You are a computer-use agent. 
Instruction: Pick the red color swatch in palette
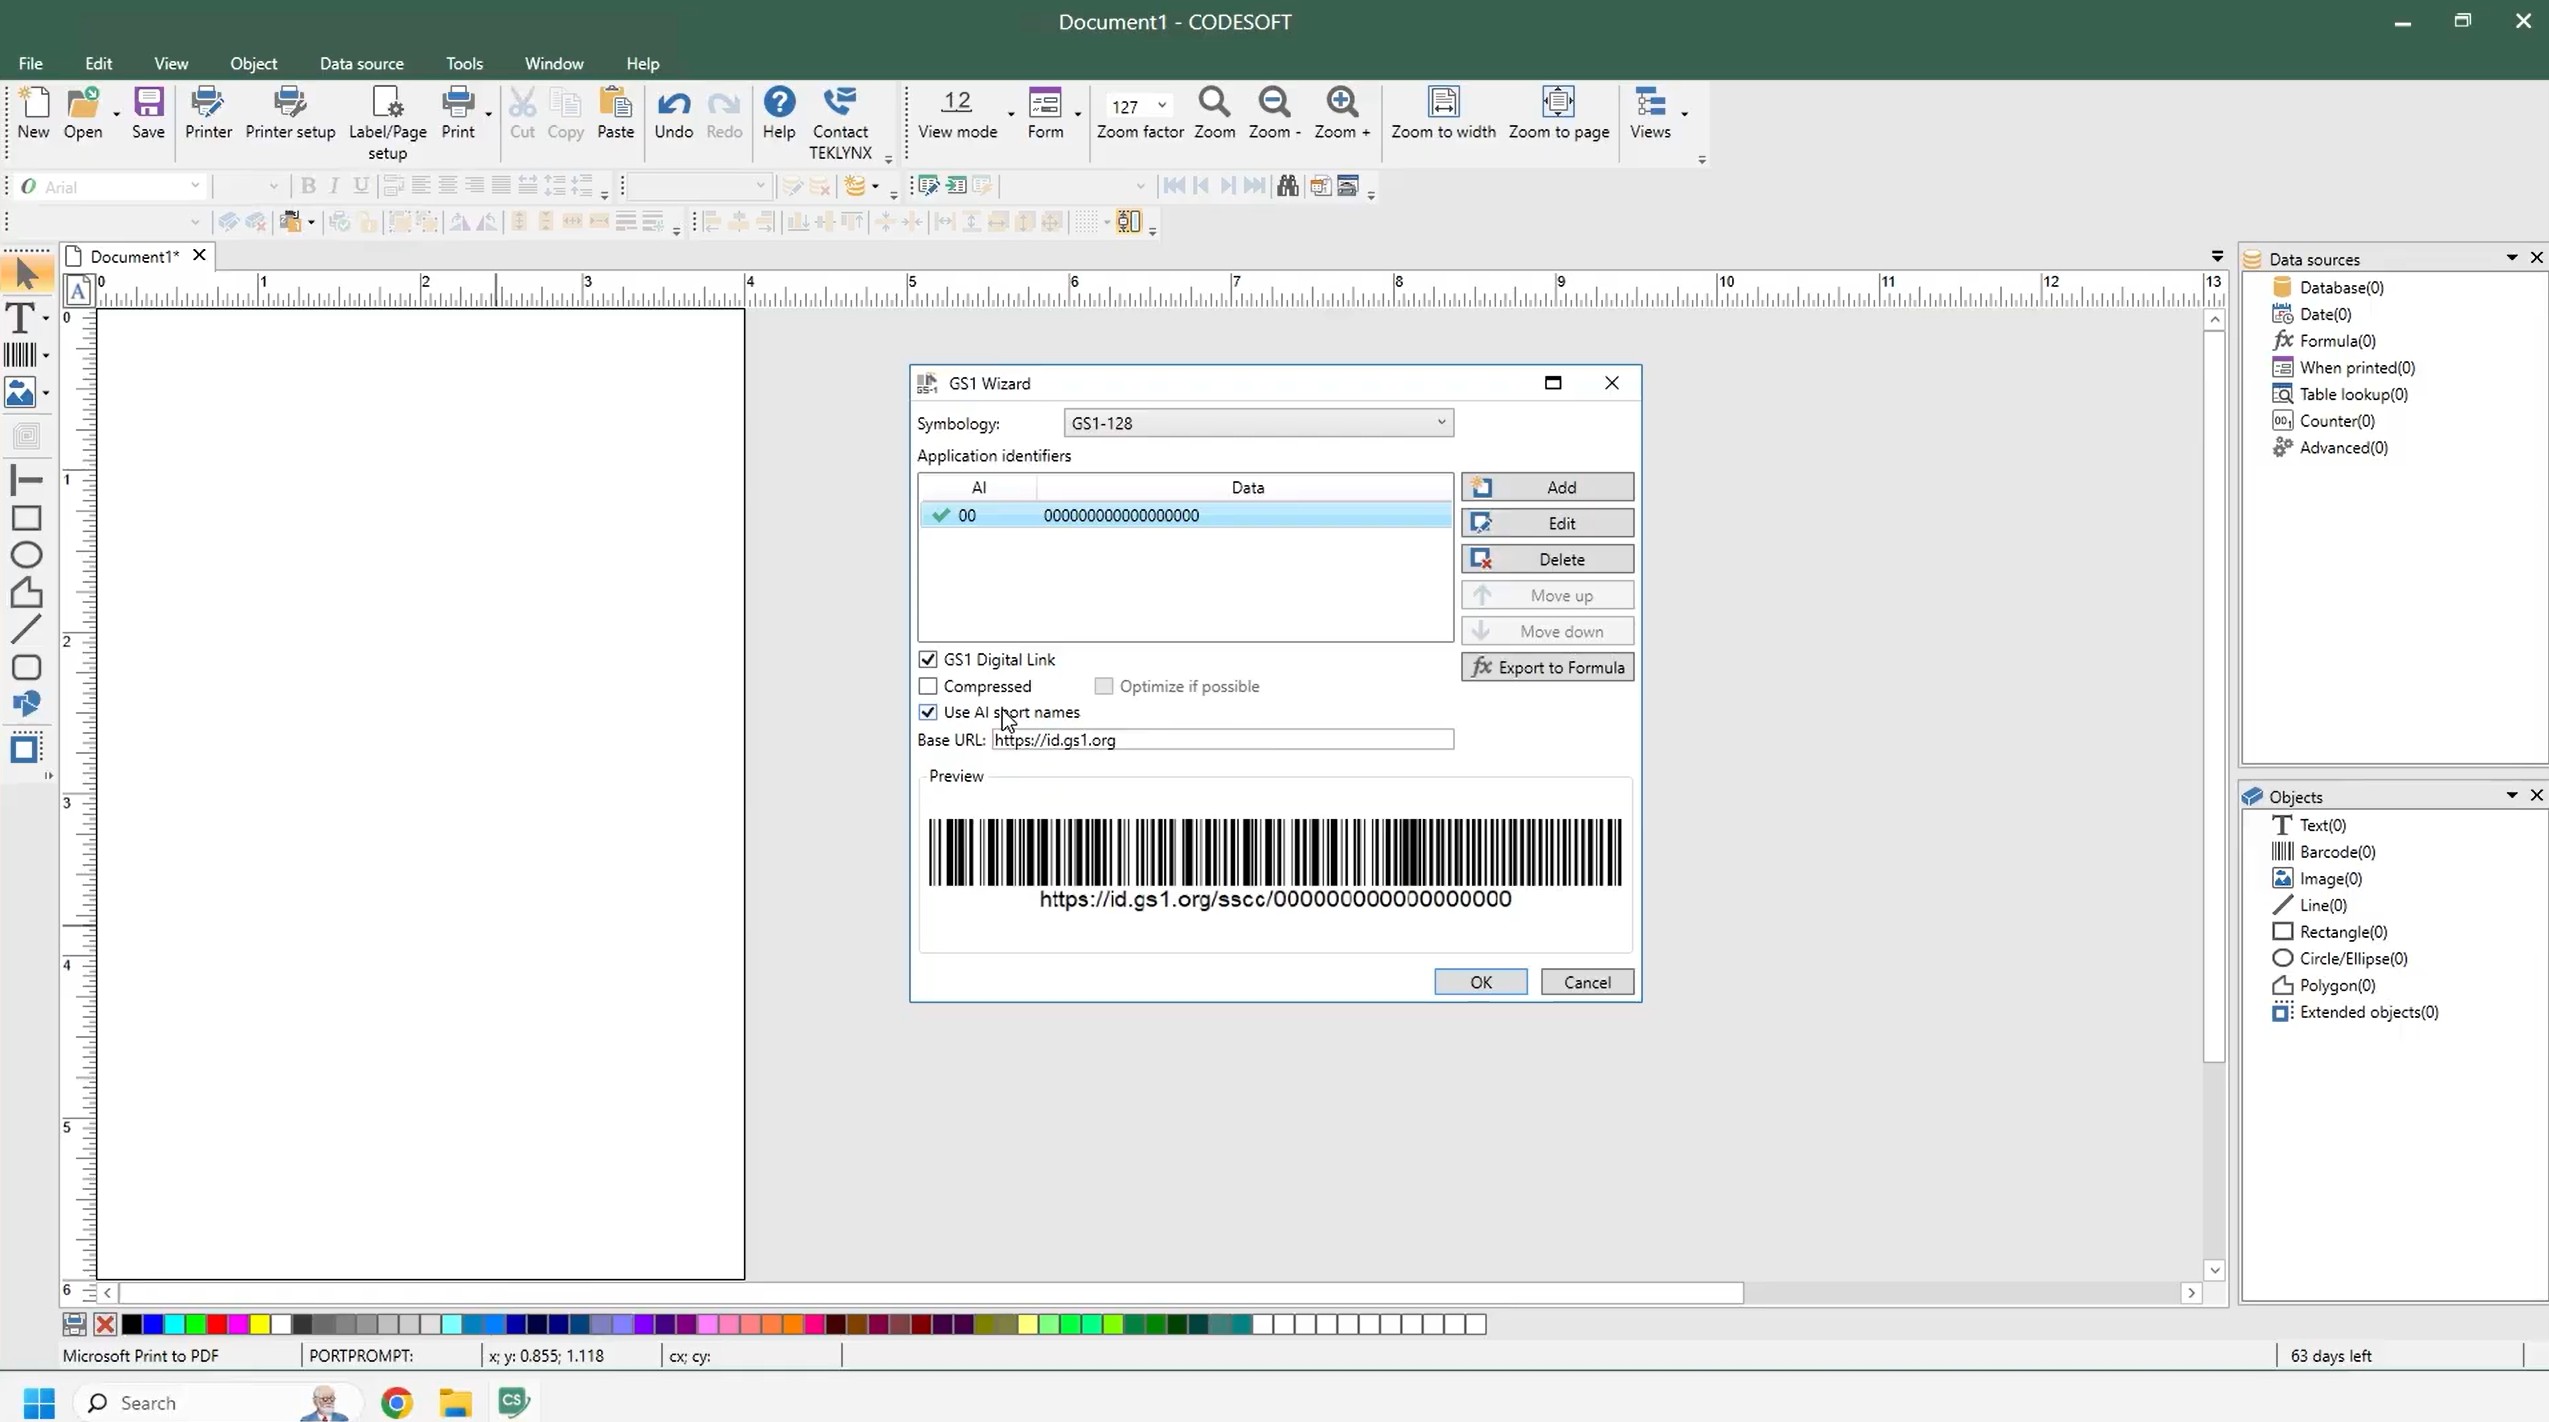[217, 1325]
